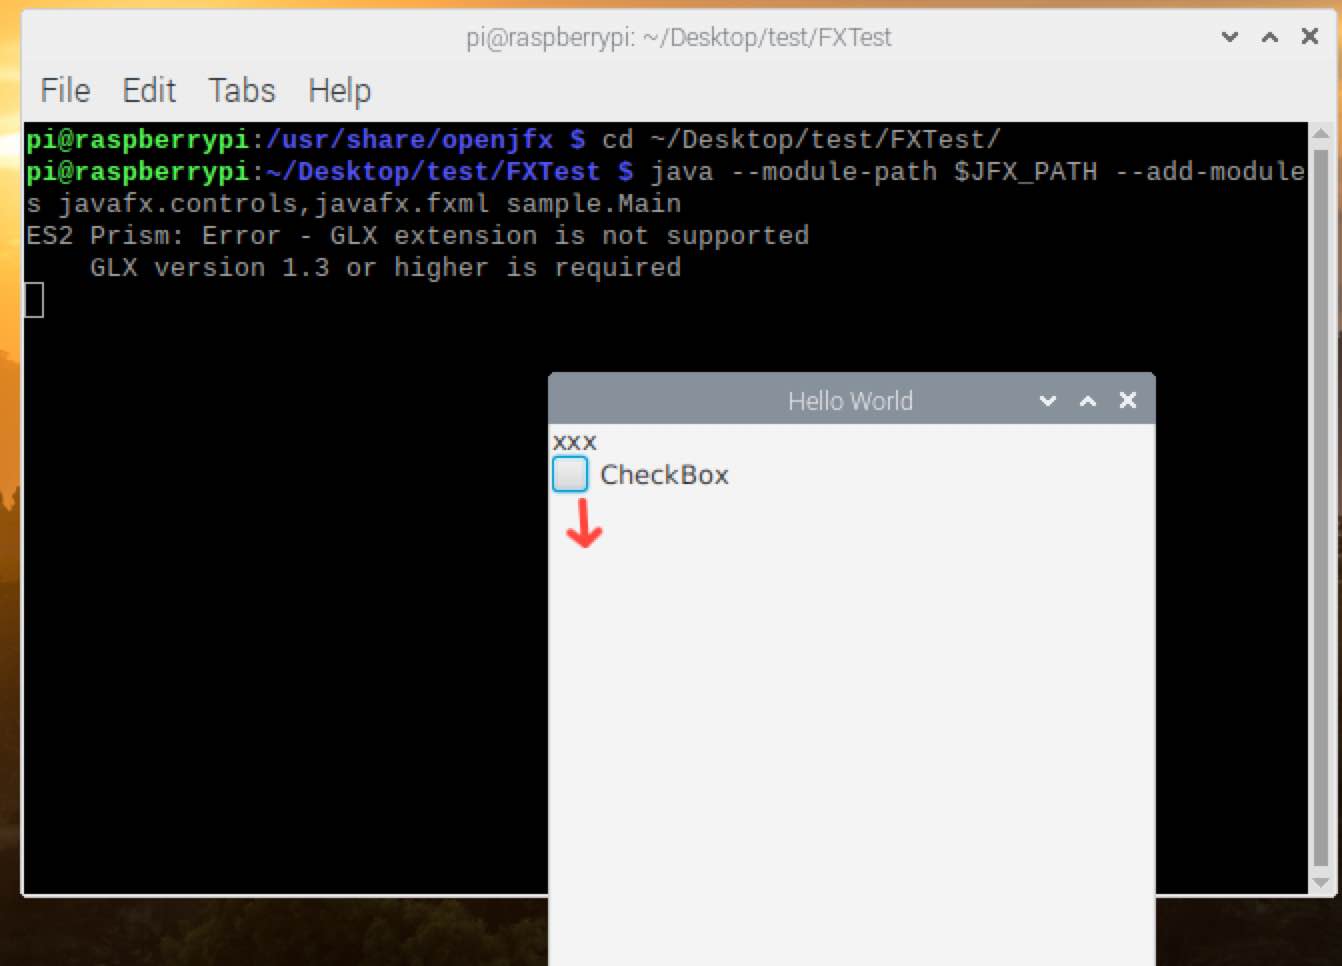This screenshot has width=1342, height=966.
Task: Close the Hello World window with the X icon
Action: pos(1127,400)
